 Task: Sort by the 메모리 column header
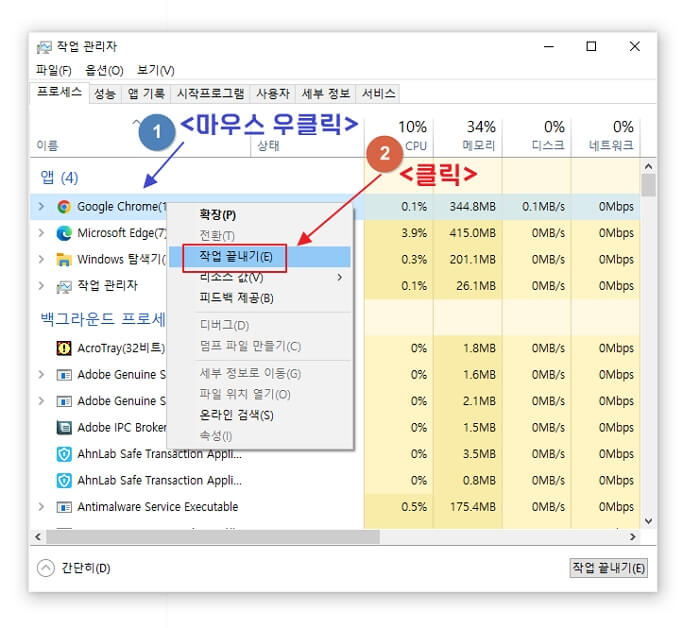click(x=468, y=136)
